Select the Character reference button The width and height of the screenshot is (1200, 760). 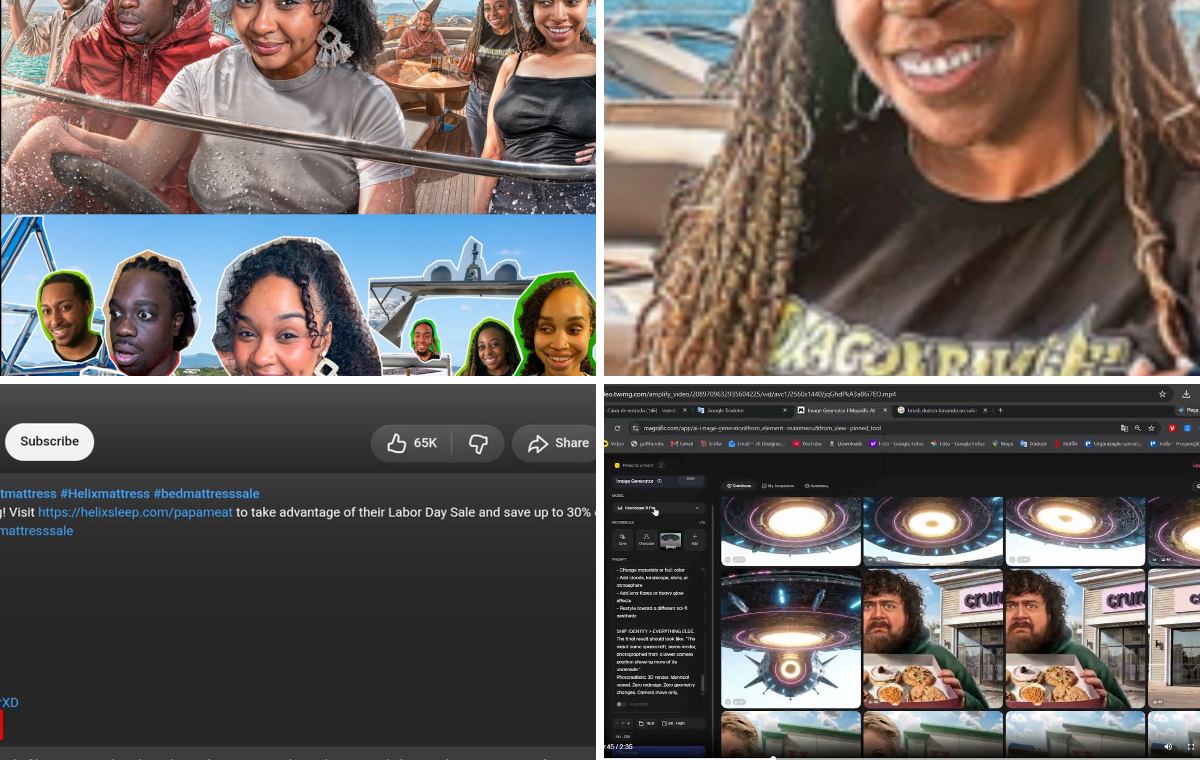pyautogui.click(x=646, y=538)
